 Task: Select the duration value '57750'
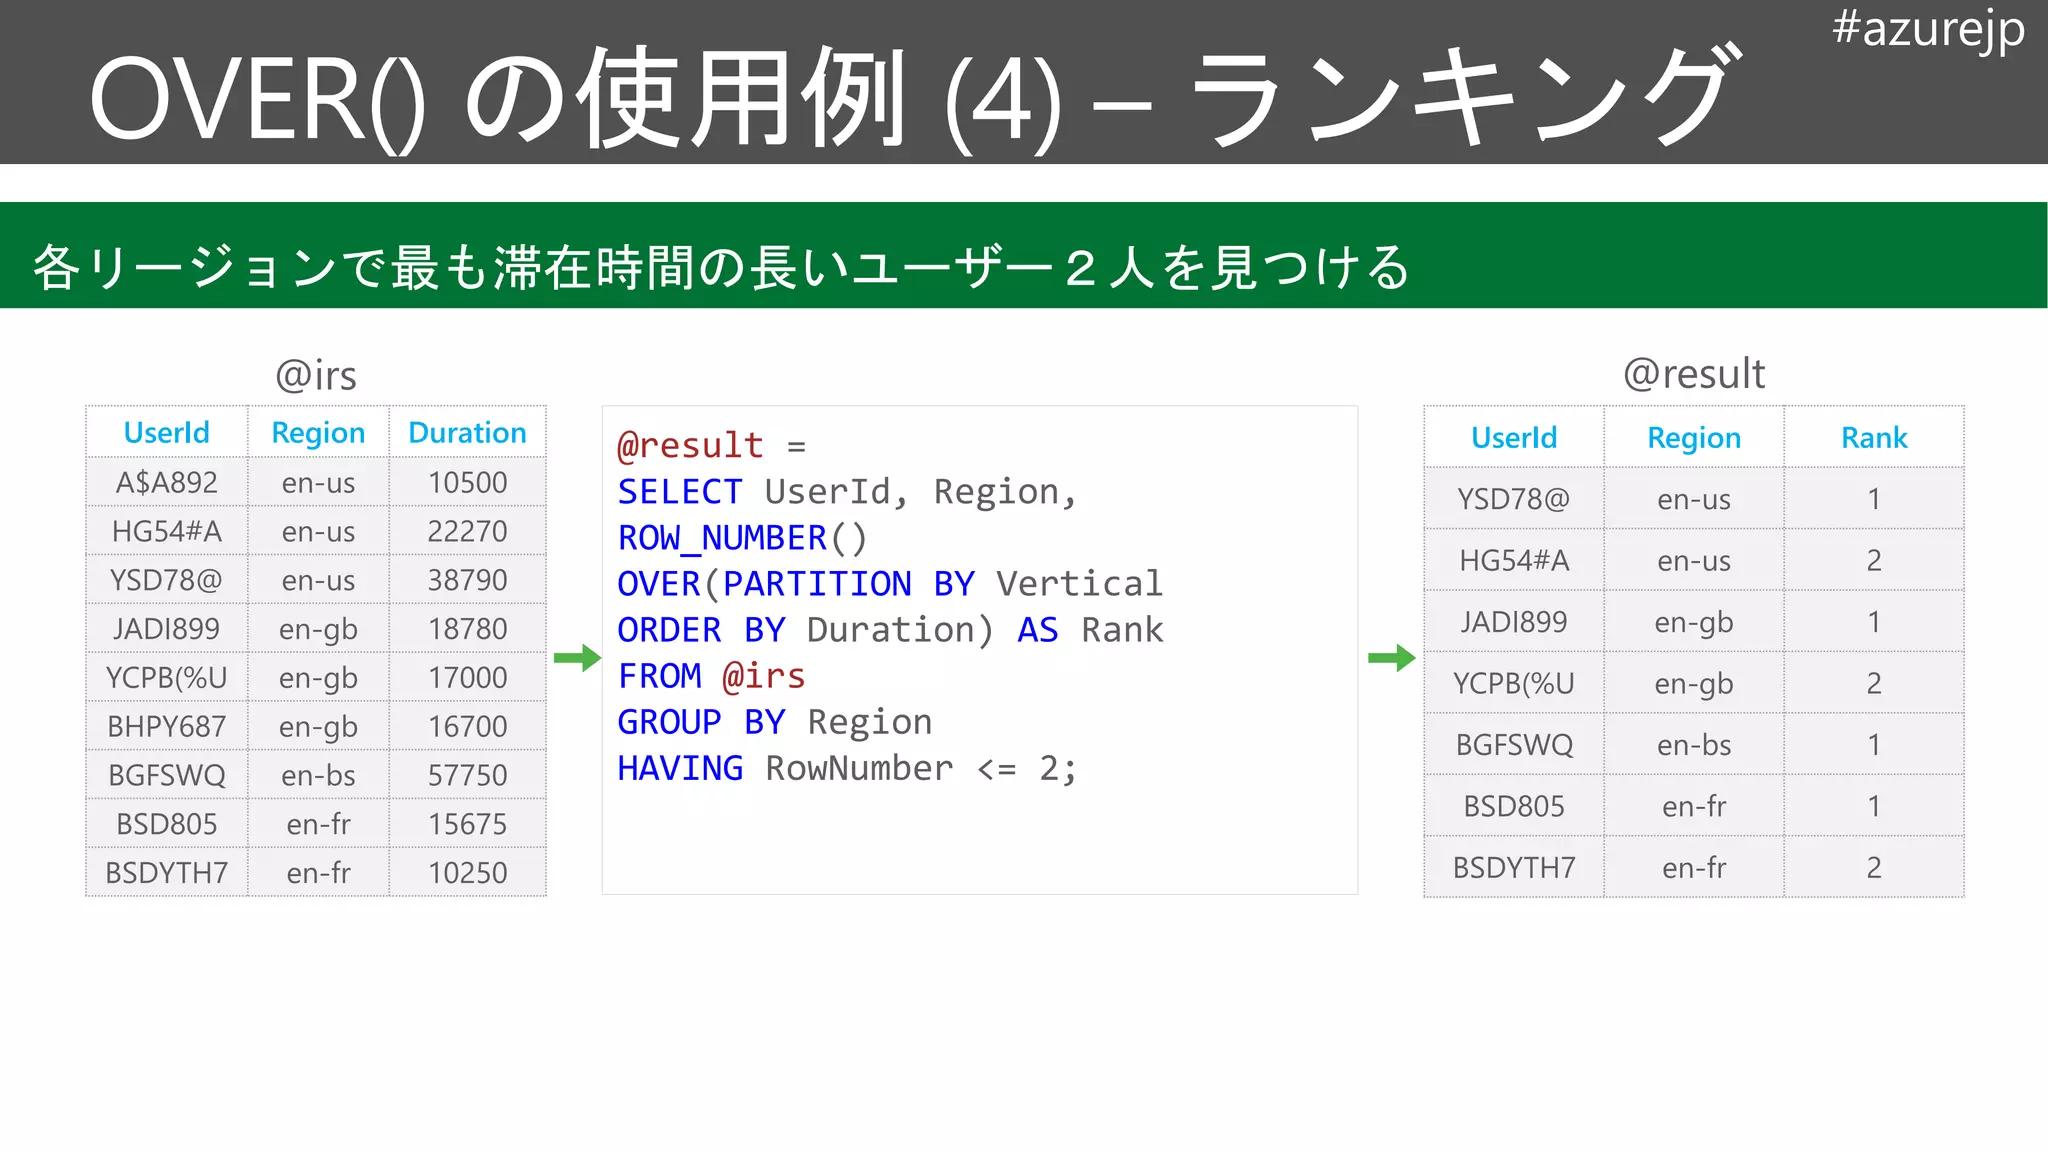click(x=467, y=775)
